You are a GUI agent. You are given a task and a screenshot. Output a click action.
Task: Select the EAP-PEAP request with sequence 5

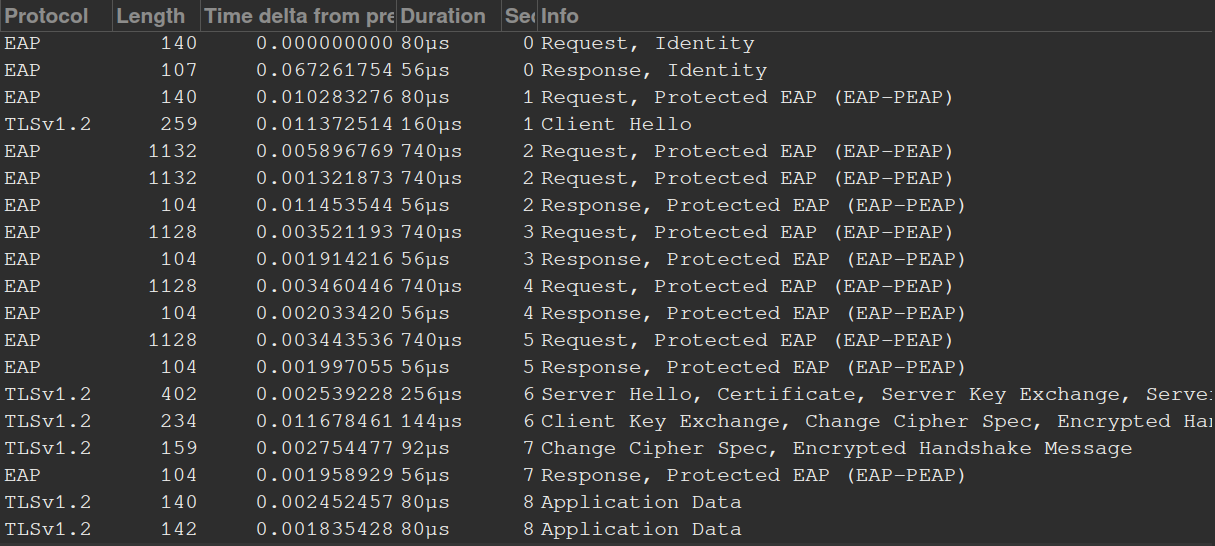pos(746,340)
